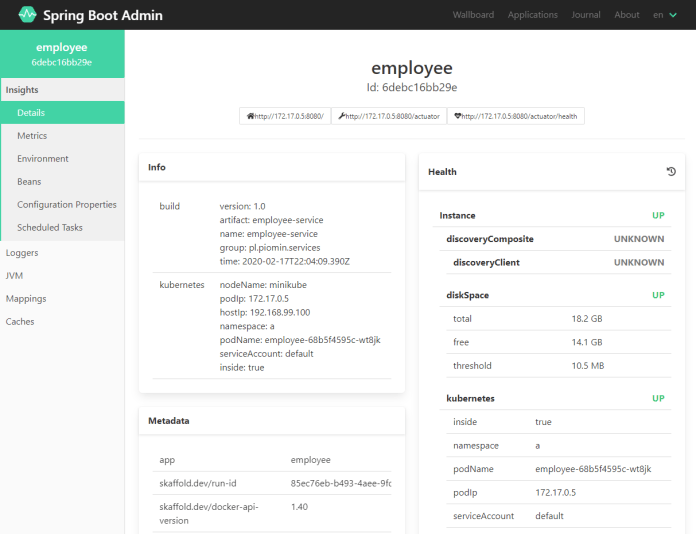The height and width of the screenshot is (534, 696).
Task: Open the JVM sidebar section
Action: coord(62,276)
